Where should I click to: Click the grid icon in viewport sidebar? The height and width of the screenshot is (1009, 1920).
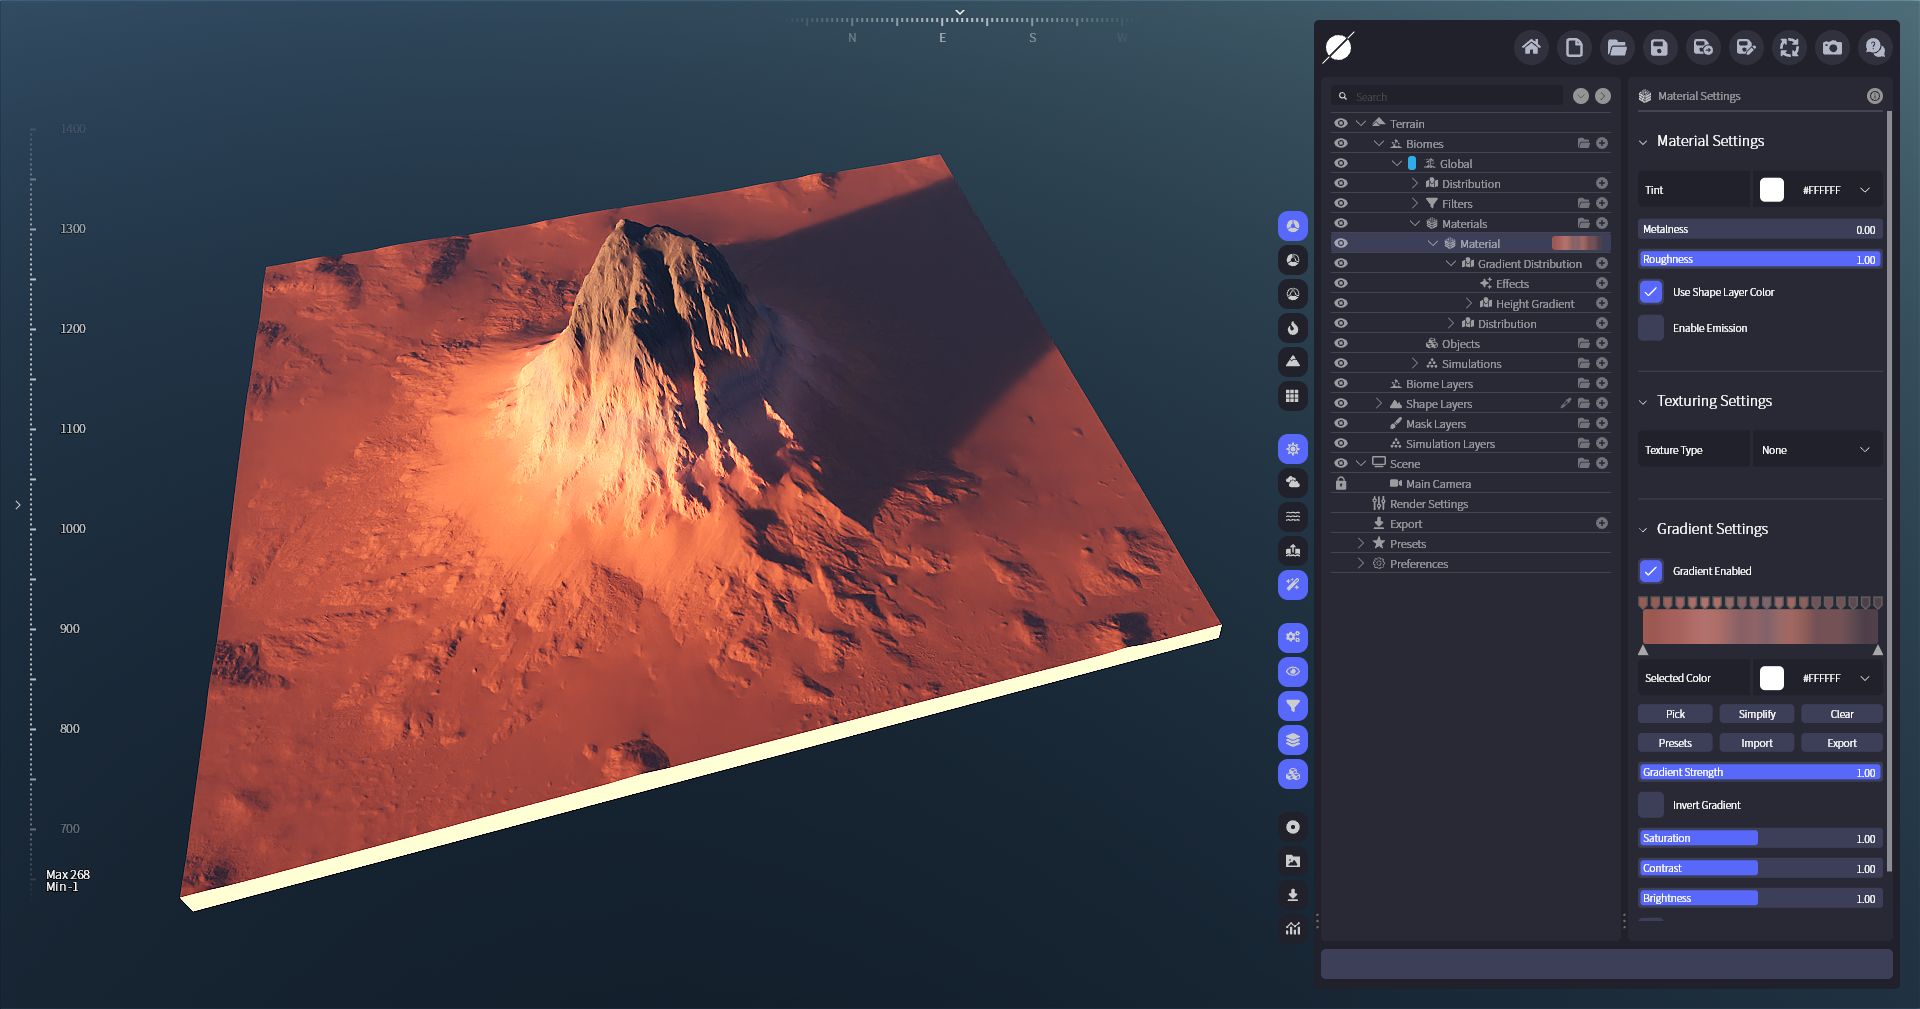1293,396
